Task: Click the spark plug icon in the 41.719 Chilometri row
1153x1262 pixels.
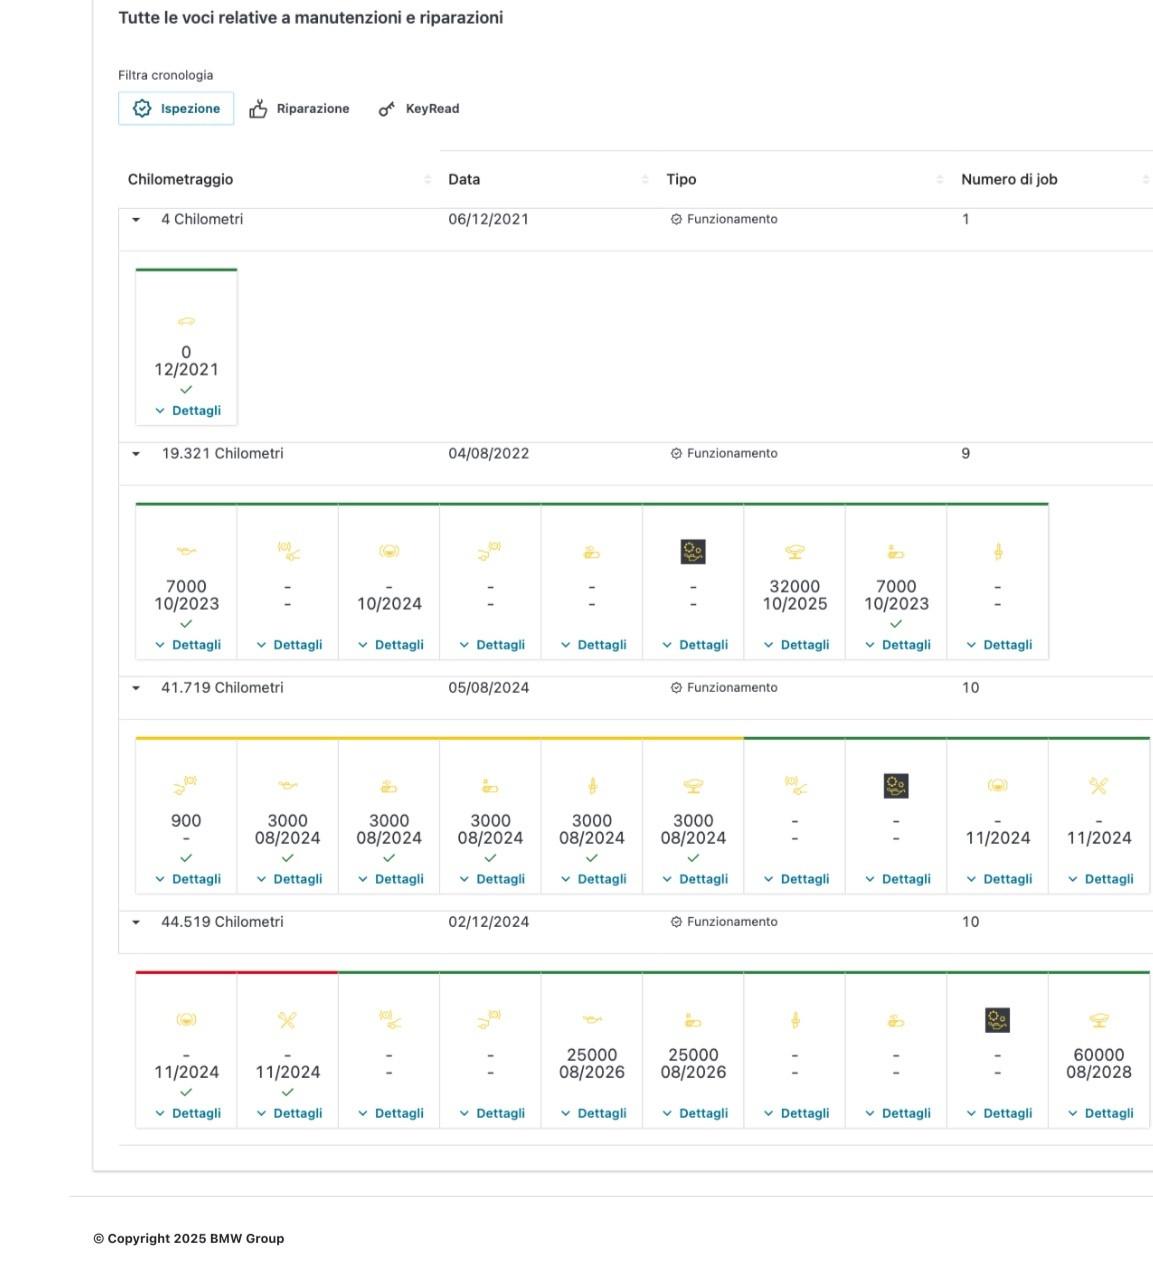Action: [x=592, y=786]
